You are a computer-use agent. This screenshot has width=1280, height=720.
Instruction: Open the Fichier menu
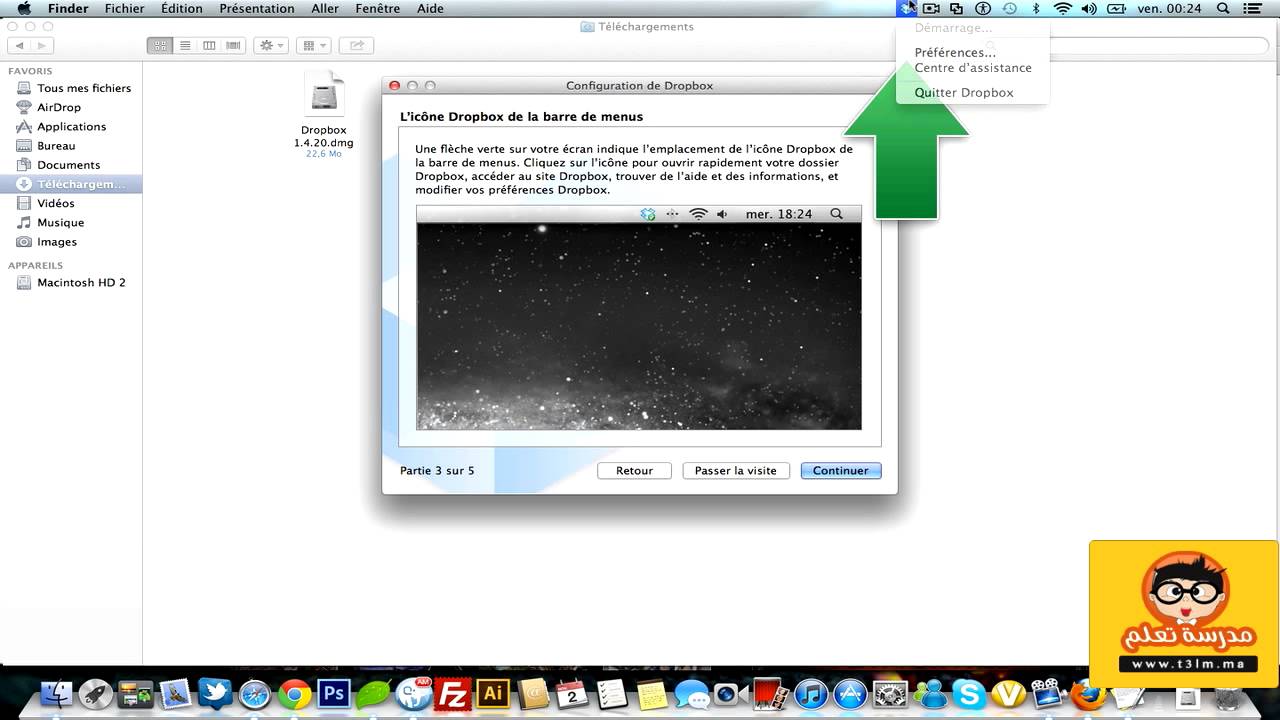coord(124,8)
